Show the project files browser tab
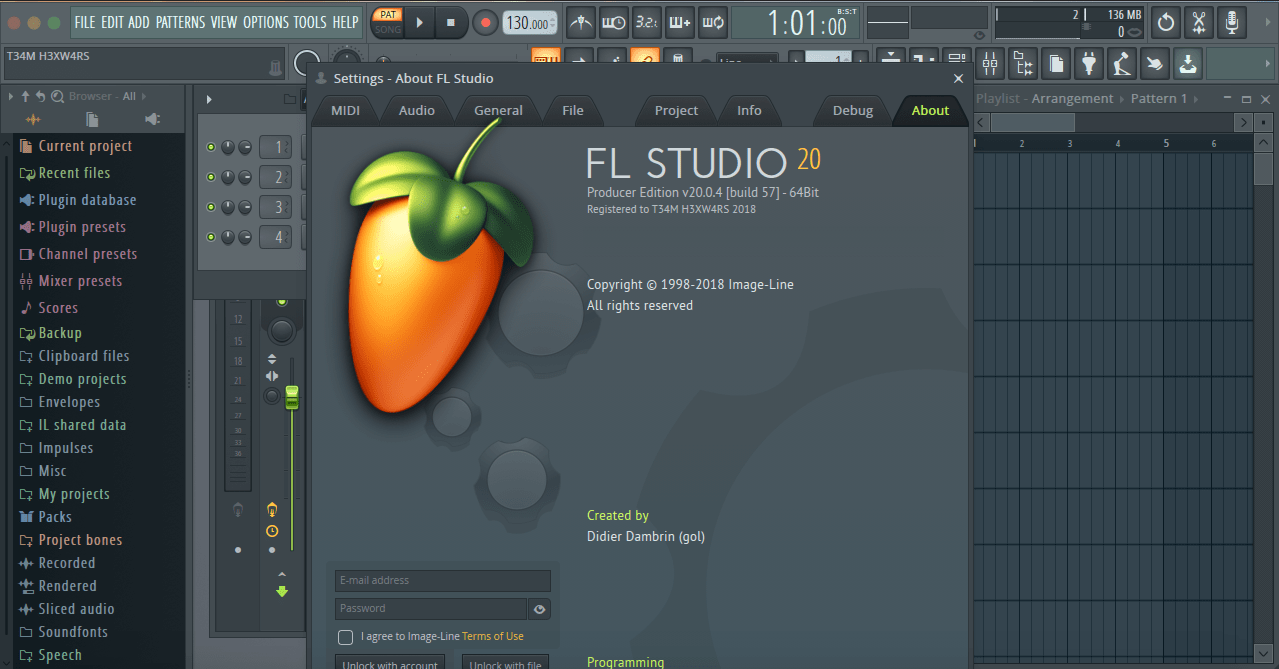This screenshot has height=669, width=1279. [x=92, y=119]
